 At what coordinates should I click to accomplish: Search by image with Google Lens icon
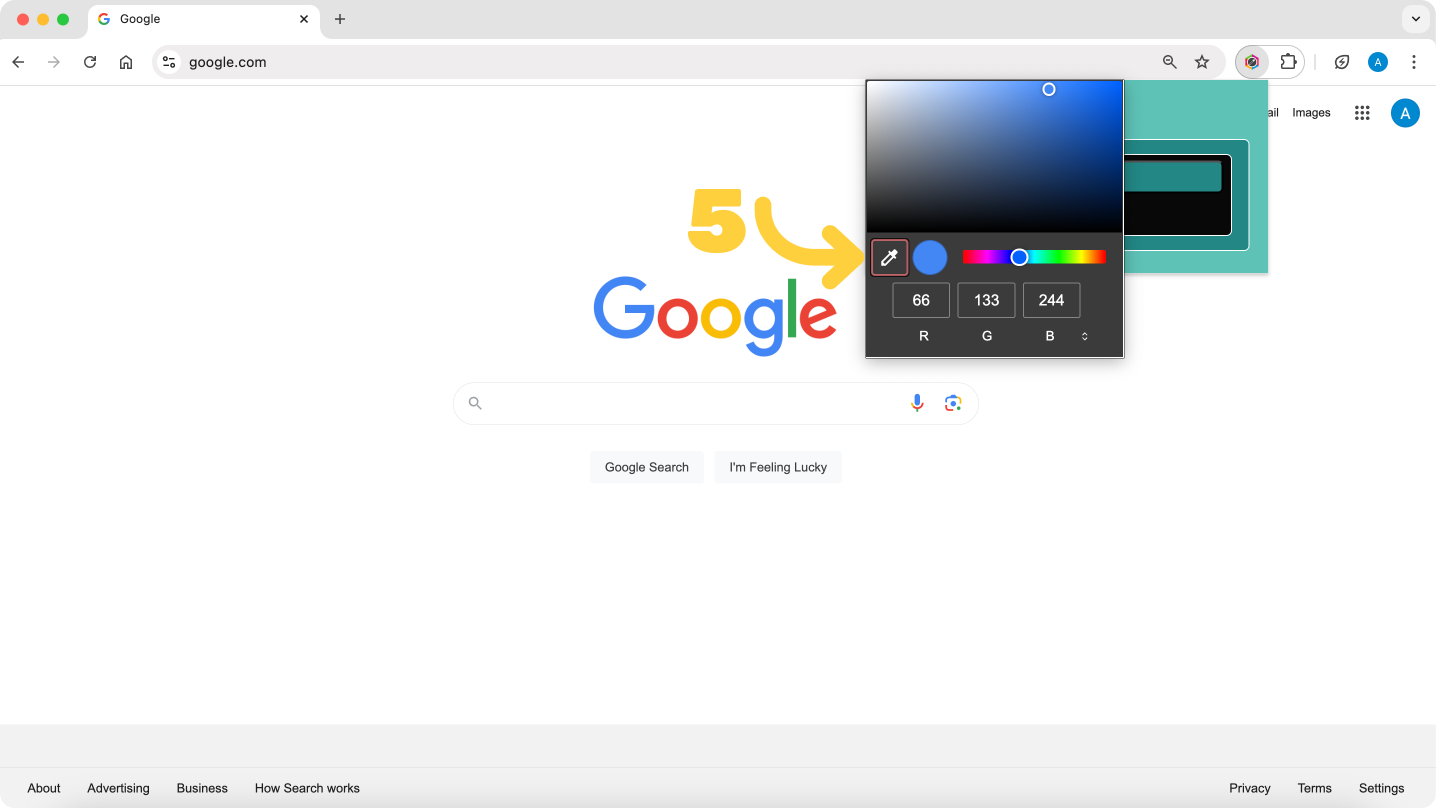[x=953, y=403]
